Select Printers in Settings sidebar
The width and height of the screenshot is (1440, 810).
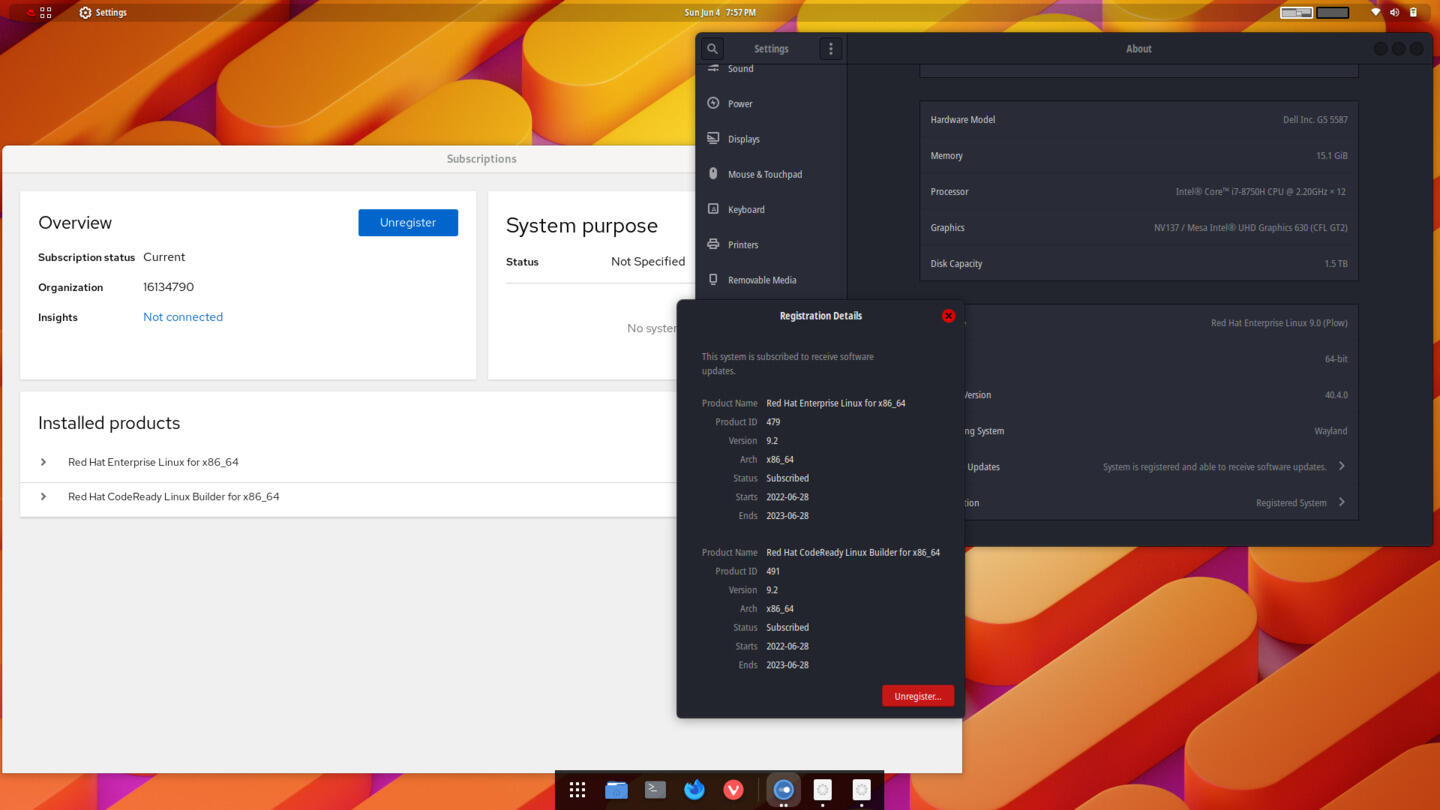[x=771, y=244]
